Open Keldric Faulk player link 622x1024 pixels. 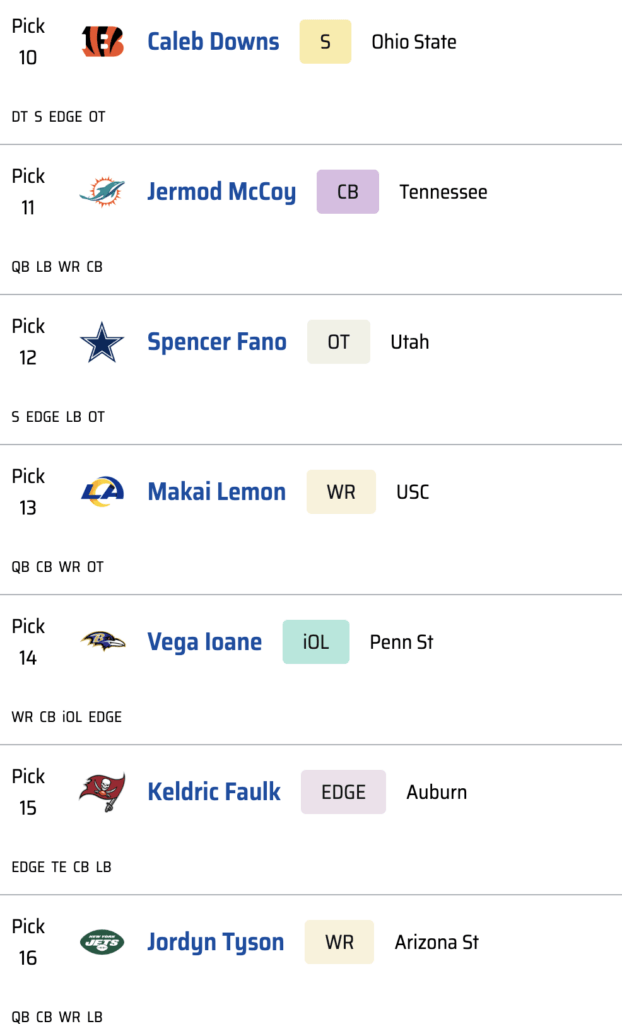tap(214, 792)
